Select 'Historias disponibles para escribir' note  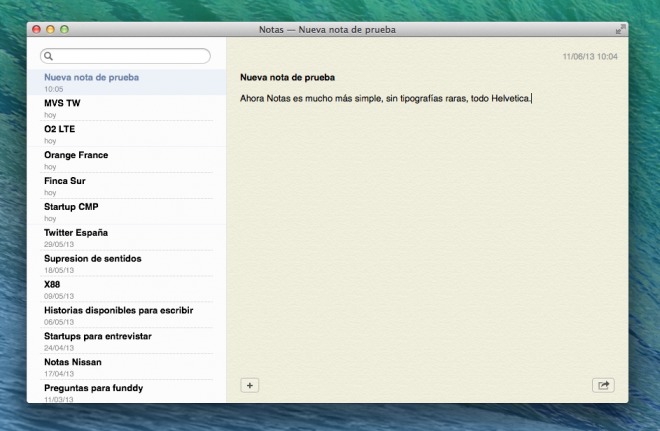[126, 315]
